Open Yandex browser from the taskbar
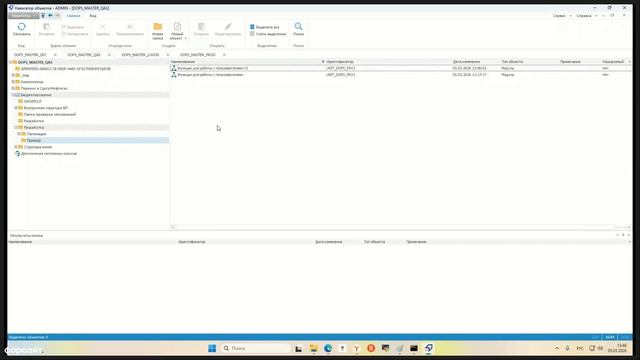Image resolution: width=640 pixels, height=360 pixels. [356, 348]
